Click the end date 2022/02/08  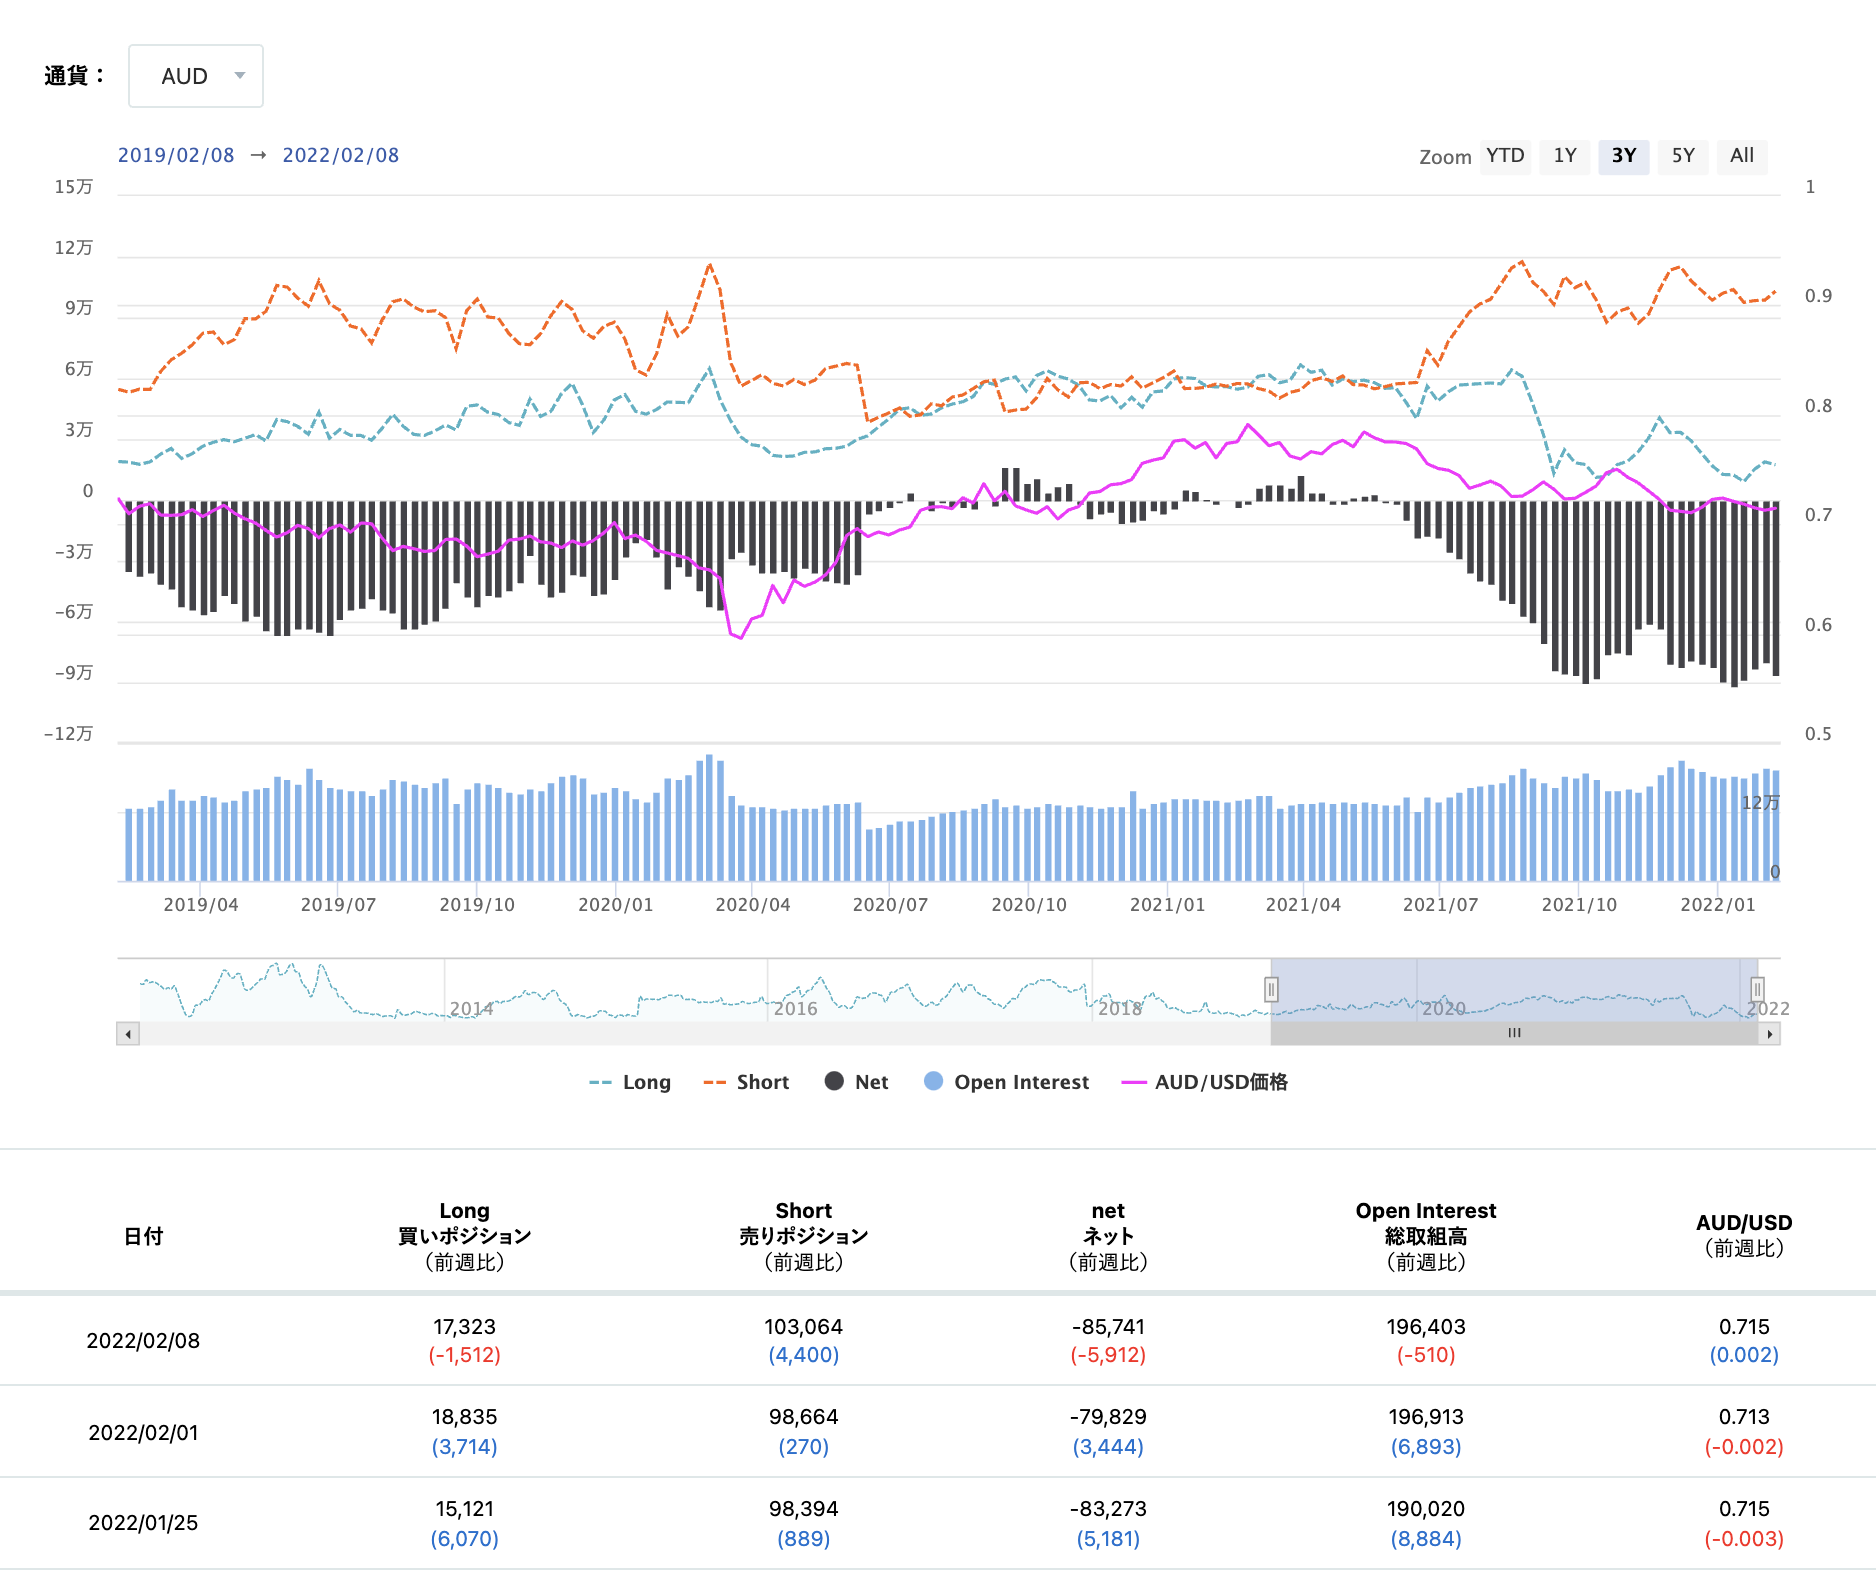[x=341, y=155]
